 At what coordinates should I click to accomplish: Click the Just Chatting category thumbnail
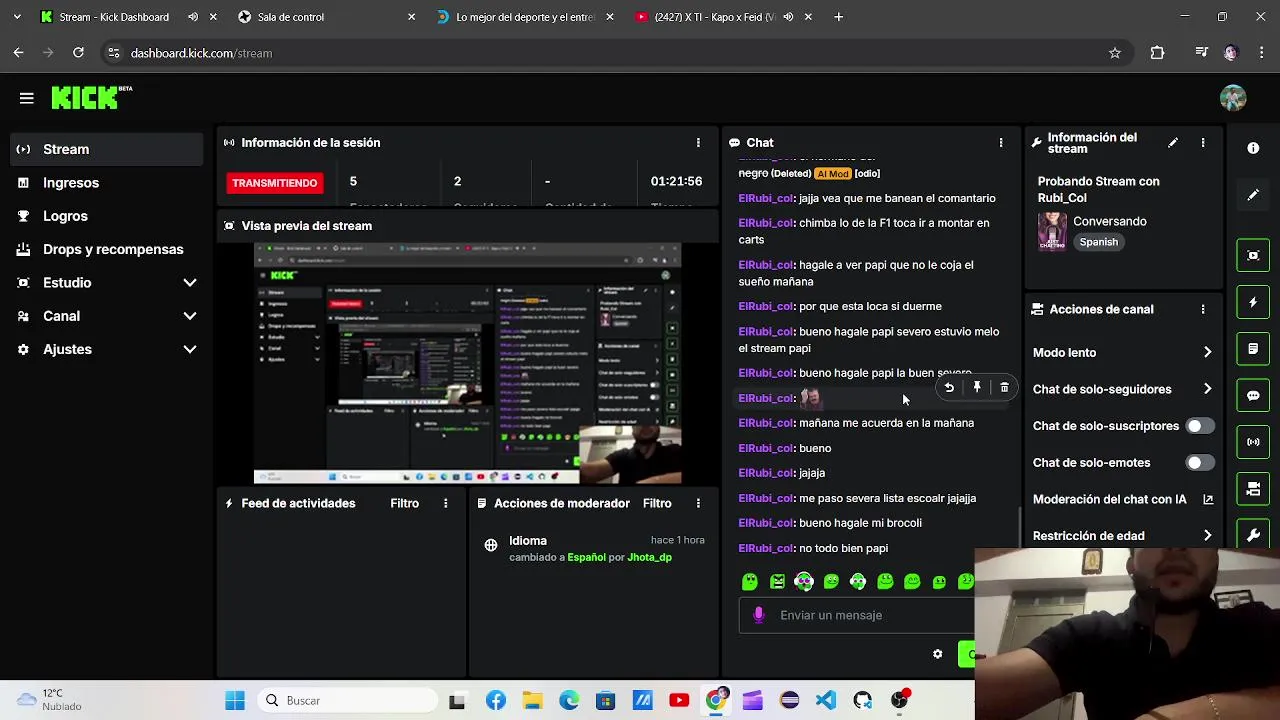(x=1052, y=232)
